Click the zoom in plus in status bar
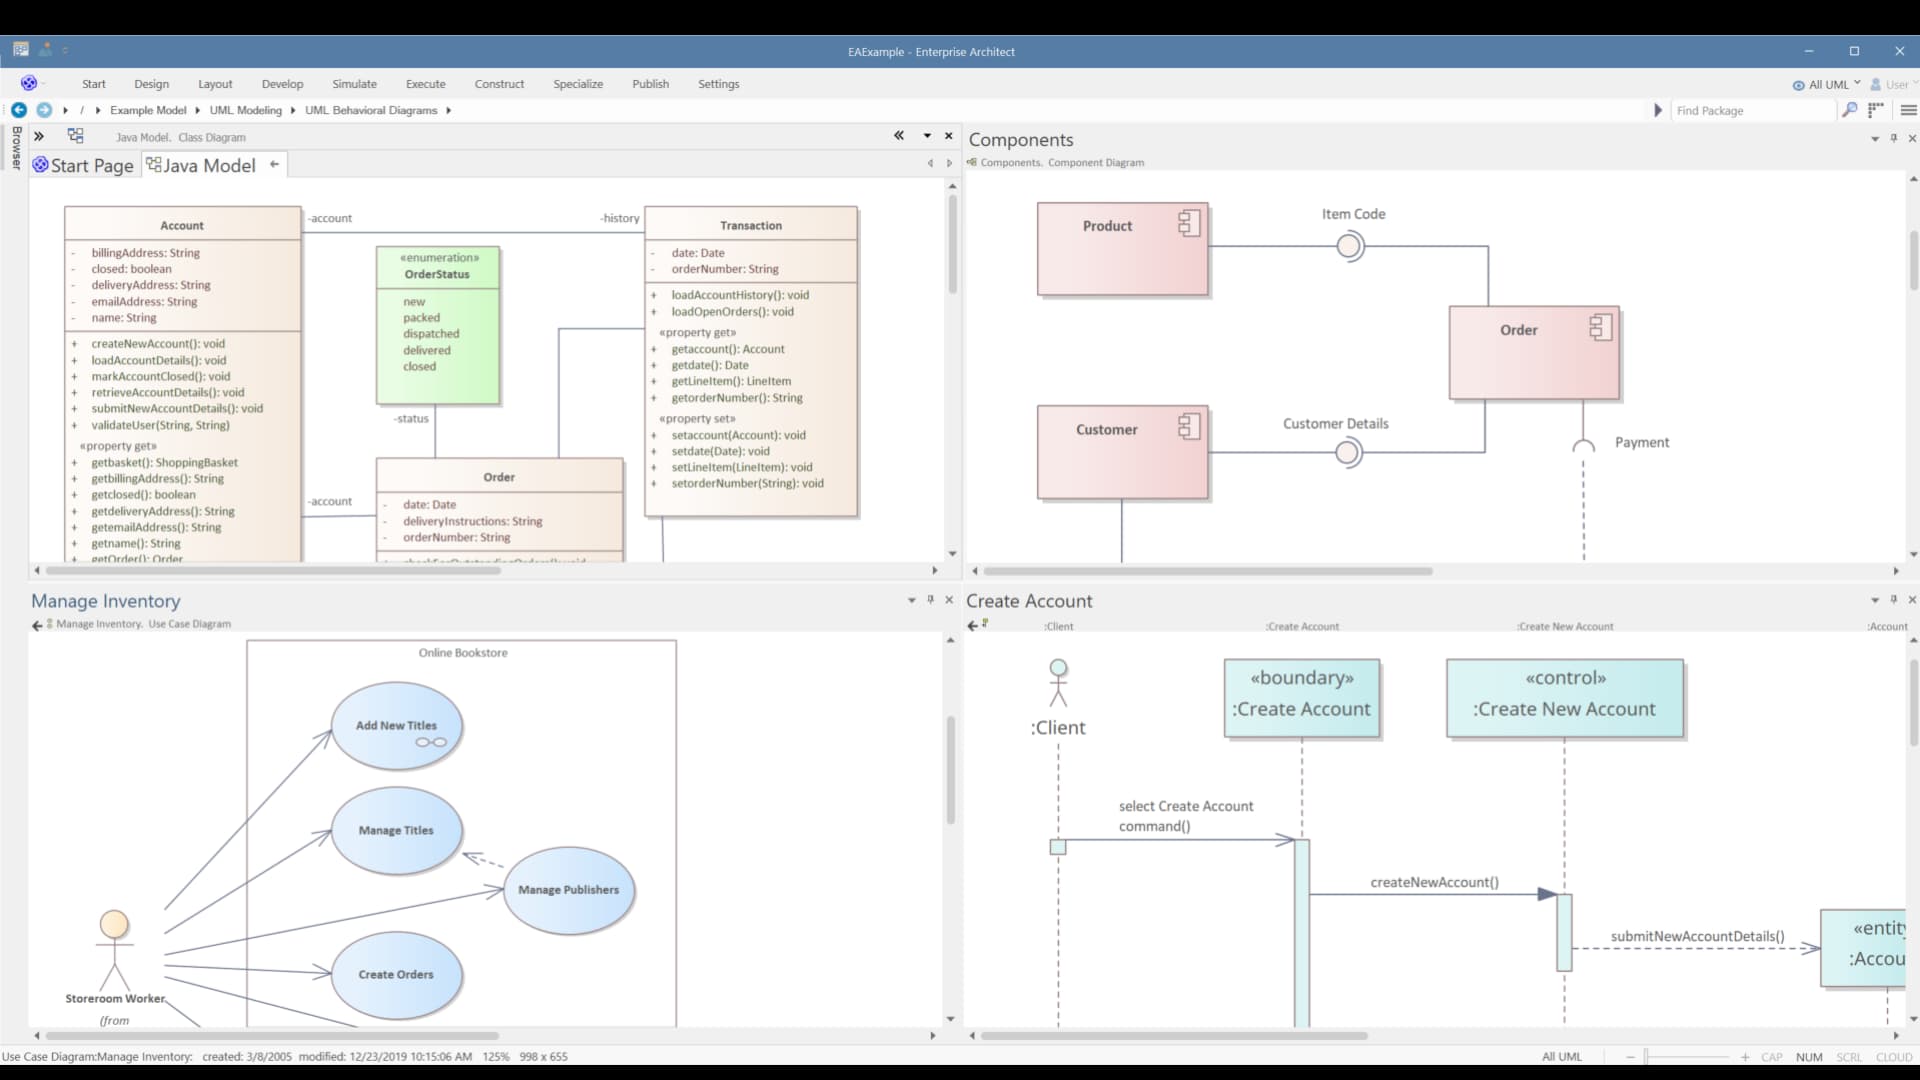The width and height of the screenshot is (1920, 1080). 1745,1057
